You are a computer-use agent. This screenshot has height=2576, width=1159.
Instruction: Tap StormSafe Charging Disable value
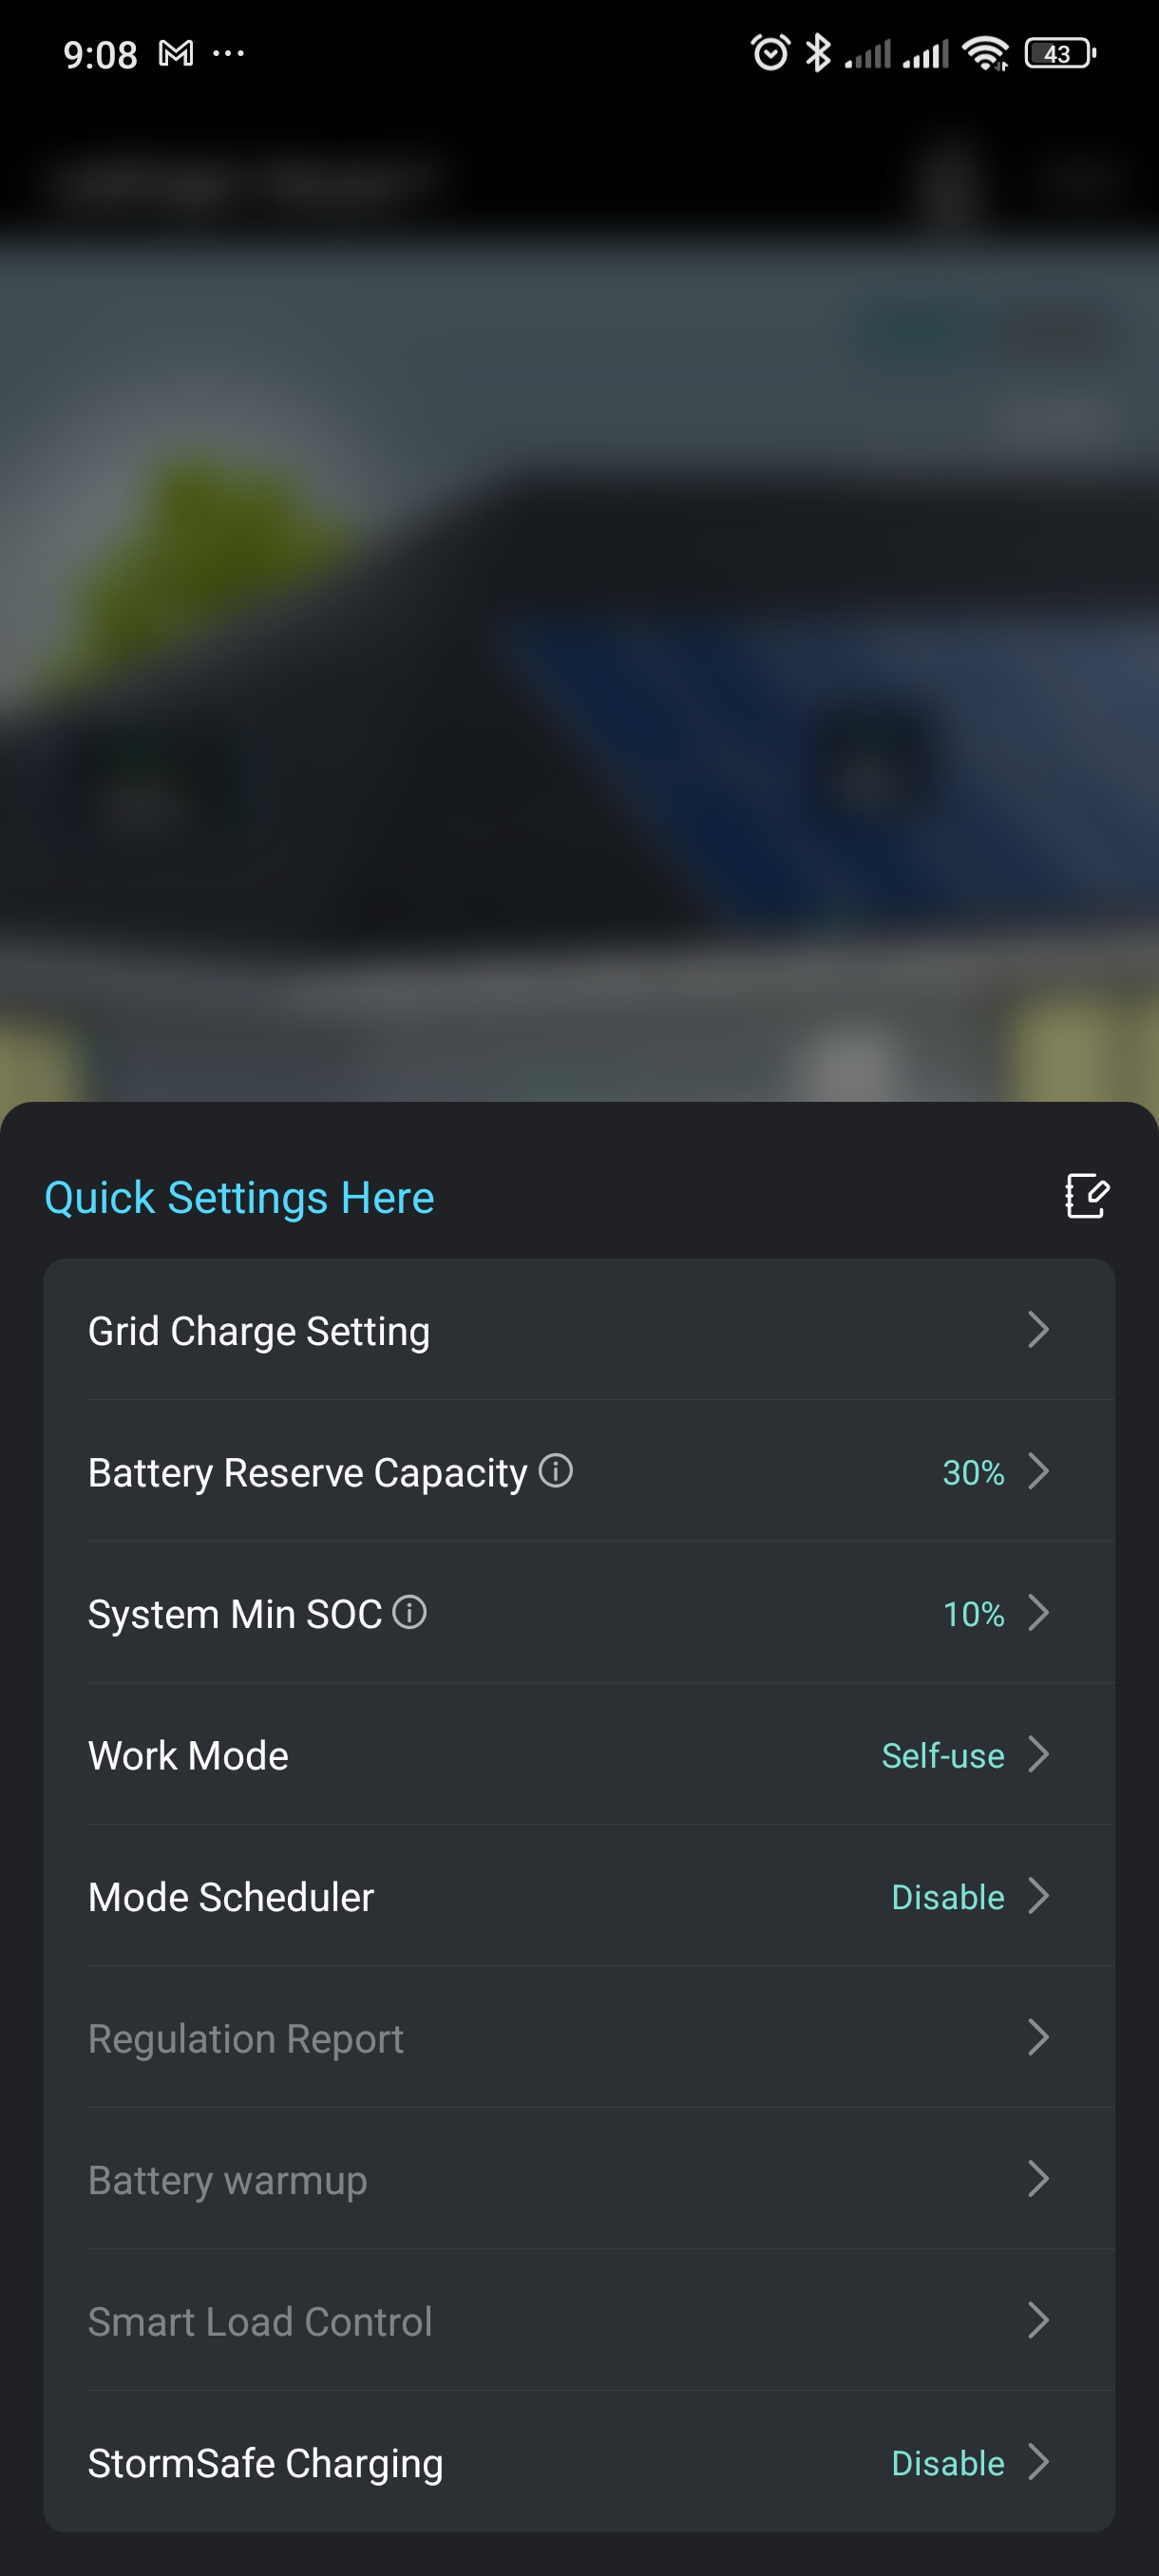[947, 2463]
